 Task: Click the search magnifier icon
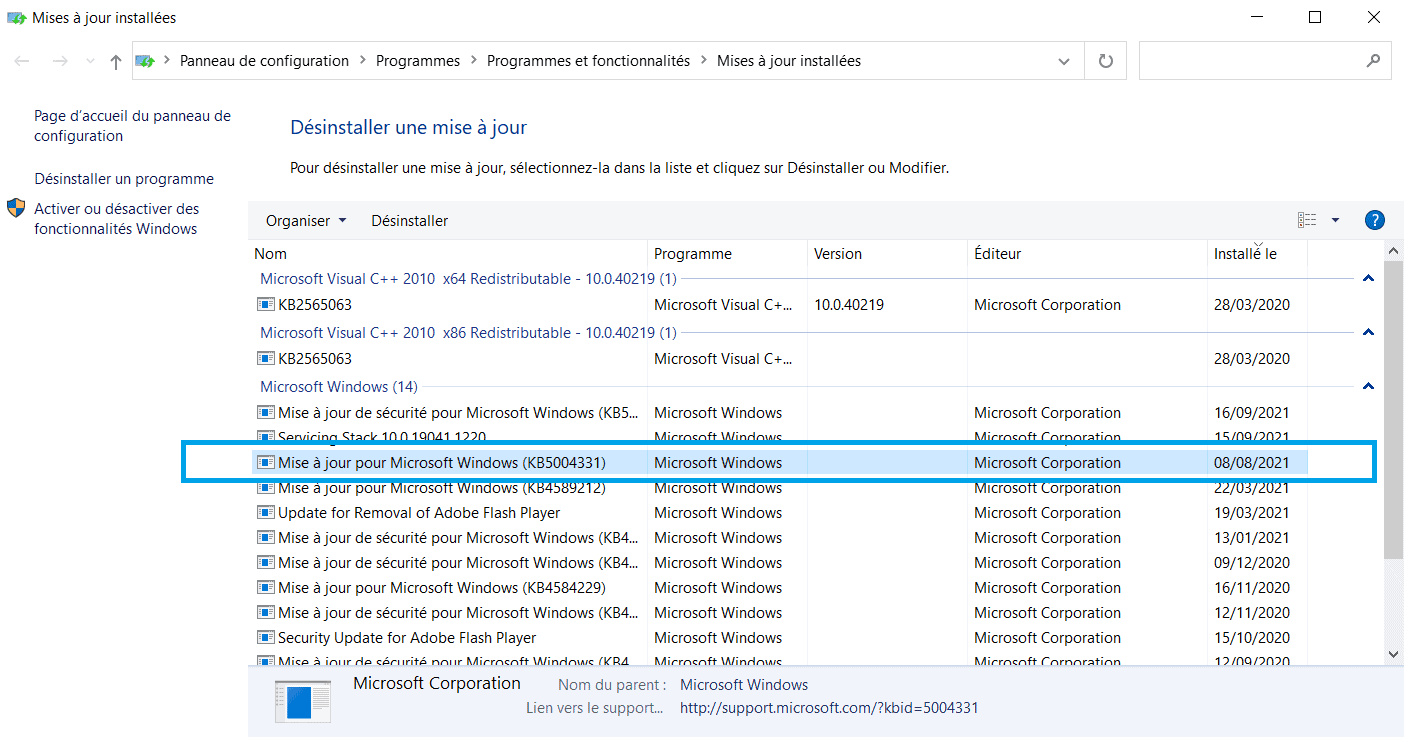tap(1374, 61)
